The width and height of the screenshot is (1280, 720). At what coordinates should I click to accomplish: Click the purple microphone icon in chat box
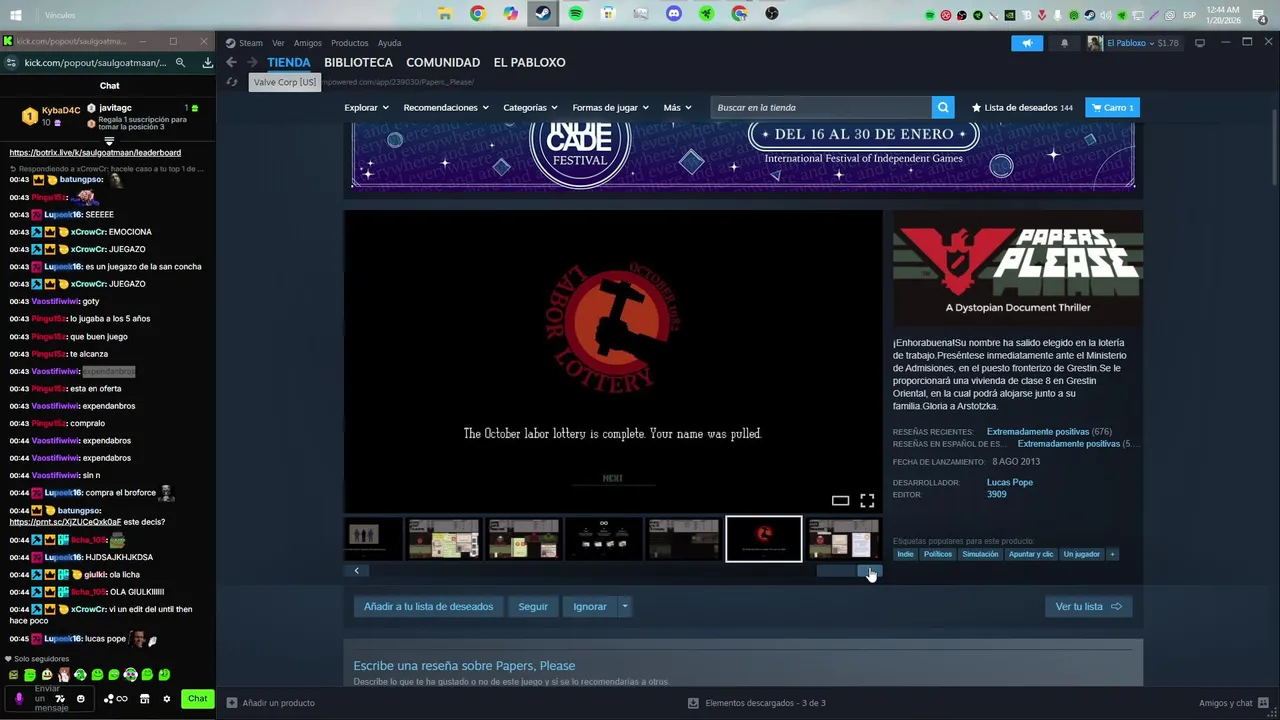19,699
